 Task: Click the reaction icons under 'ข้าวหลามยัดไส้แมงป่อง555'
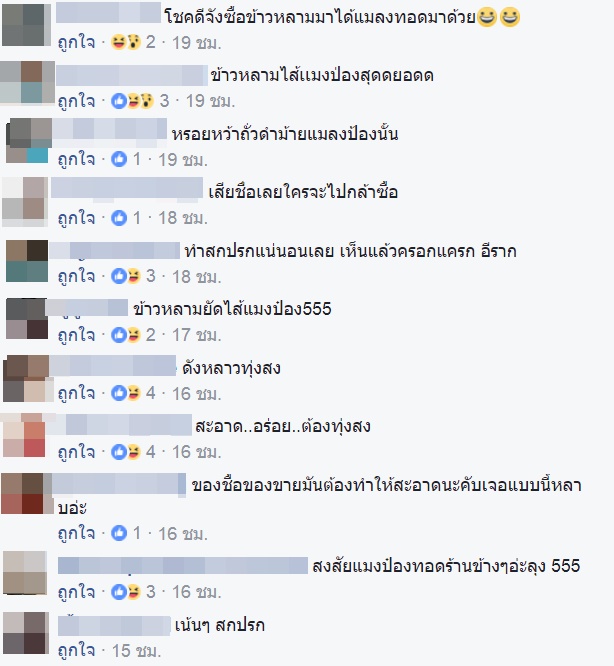coord(126,335)
